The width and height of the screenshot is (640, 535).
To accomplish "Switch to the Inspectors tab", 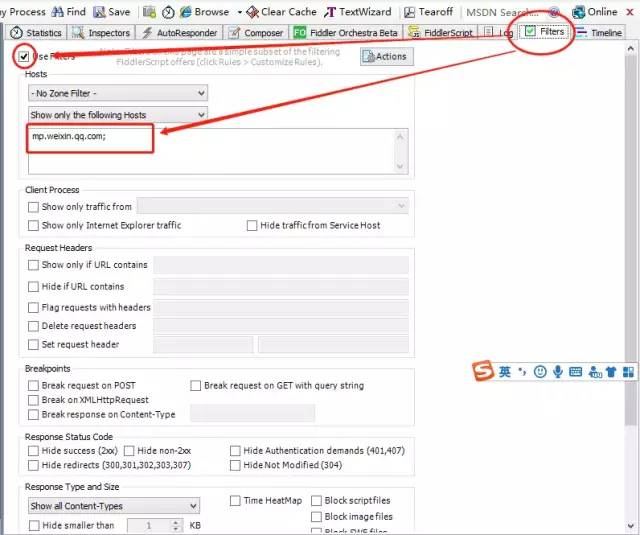I will pos(101,33).
